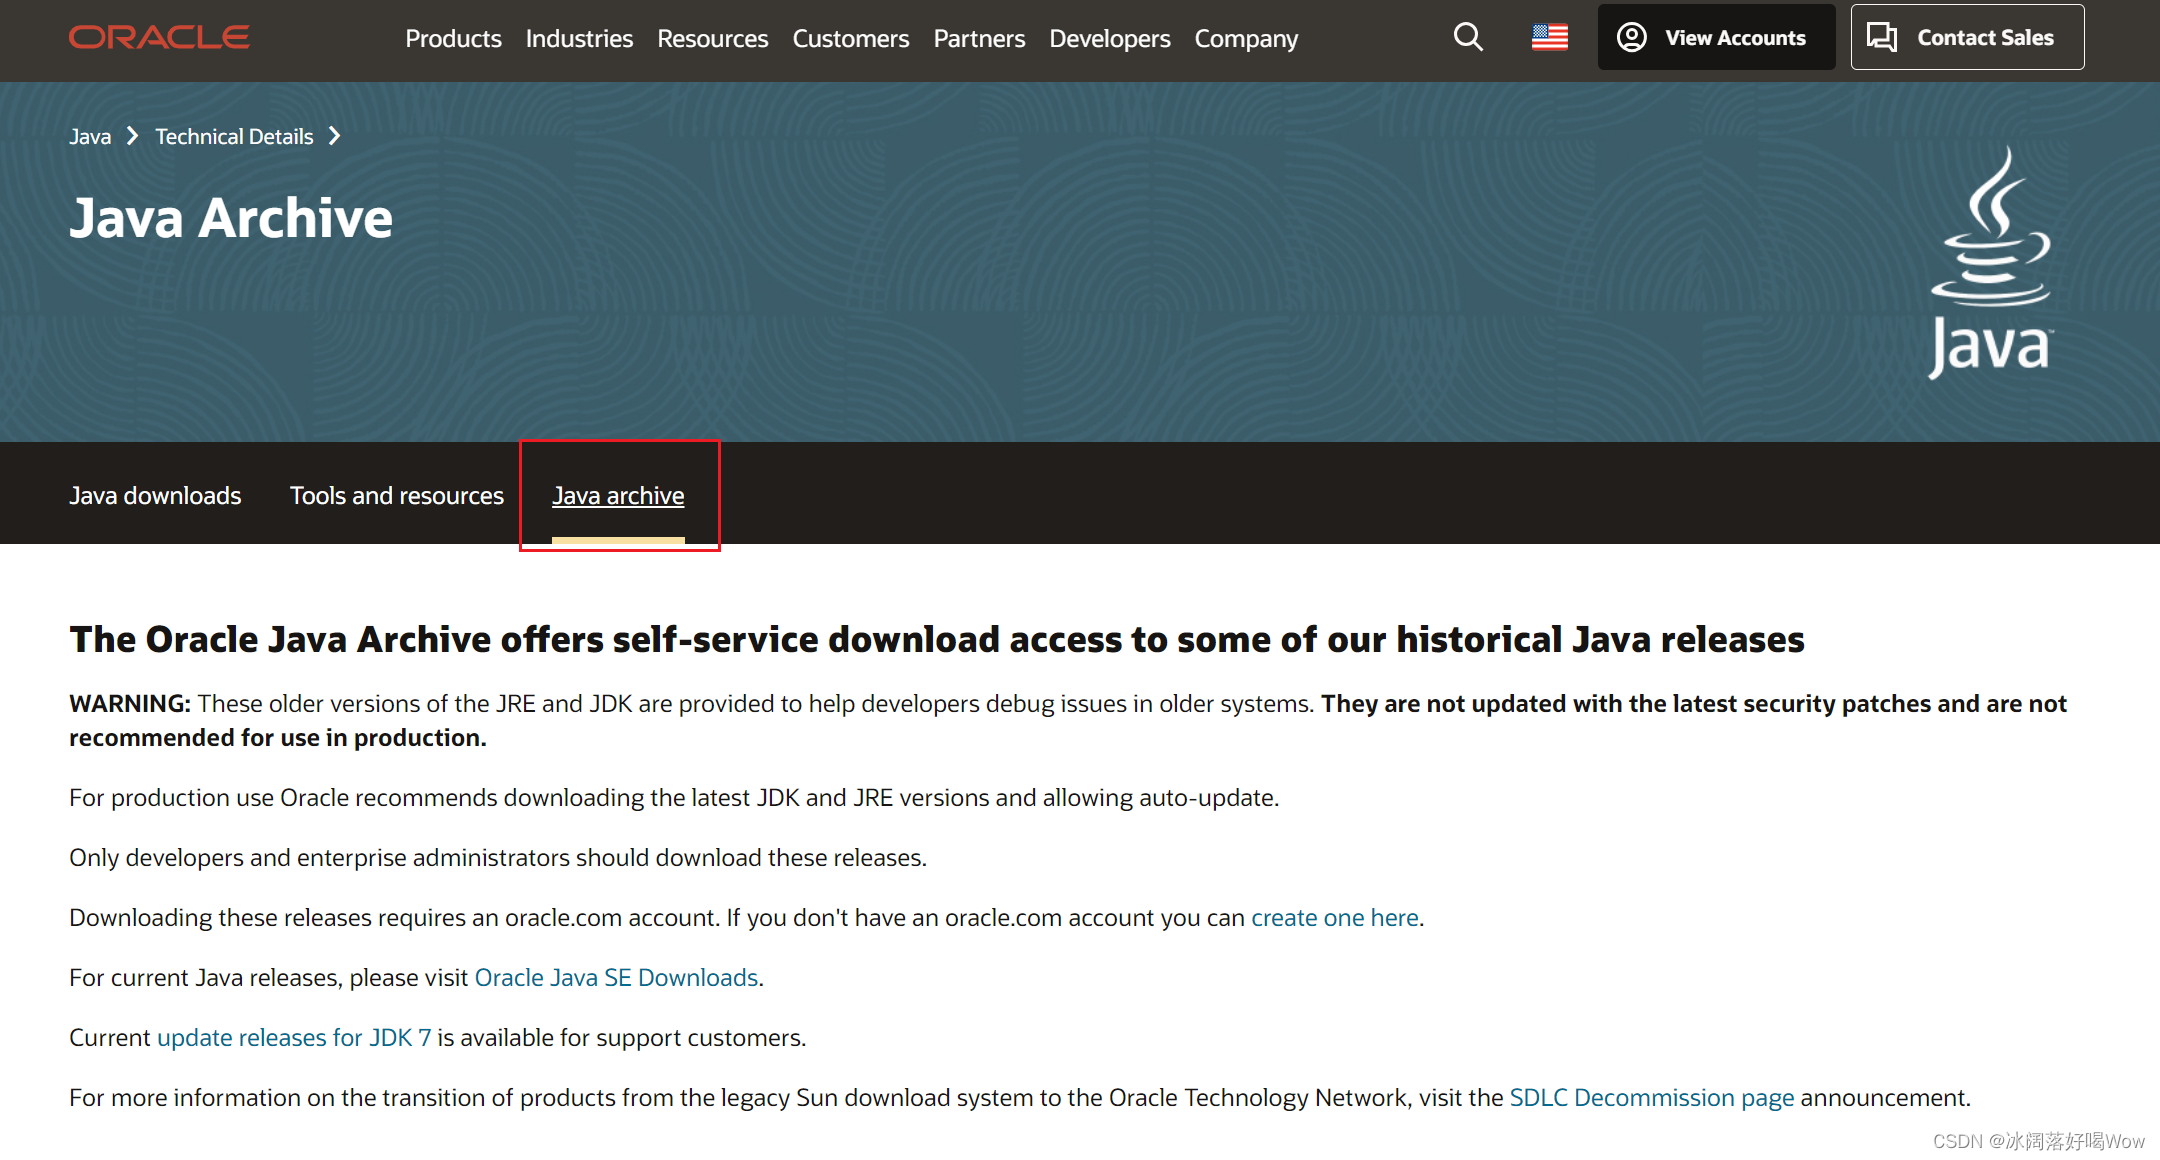Click the chevron after Technical Details breadcrumb
This screenshot has height=1160, width=2160.
[335, 136]
